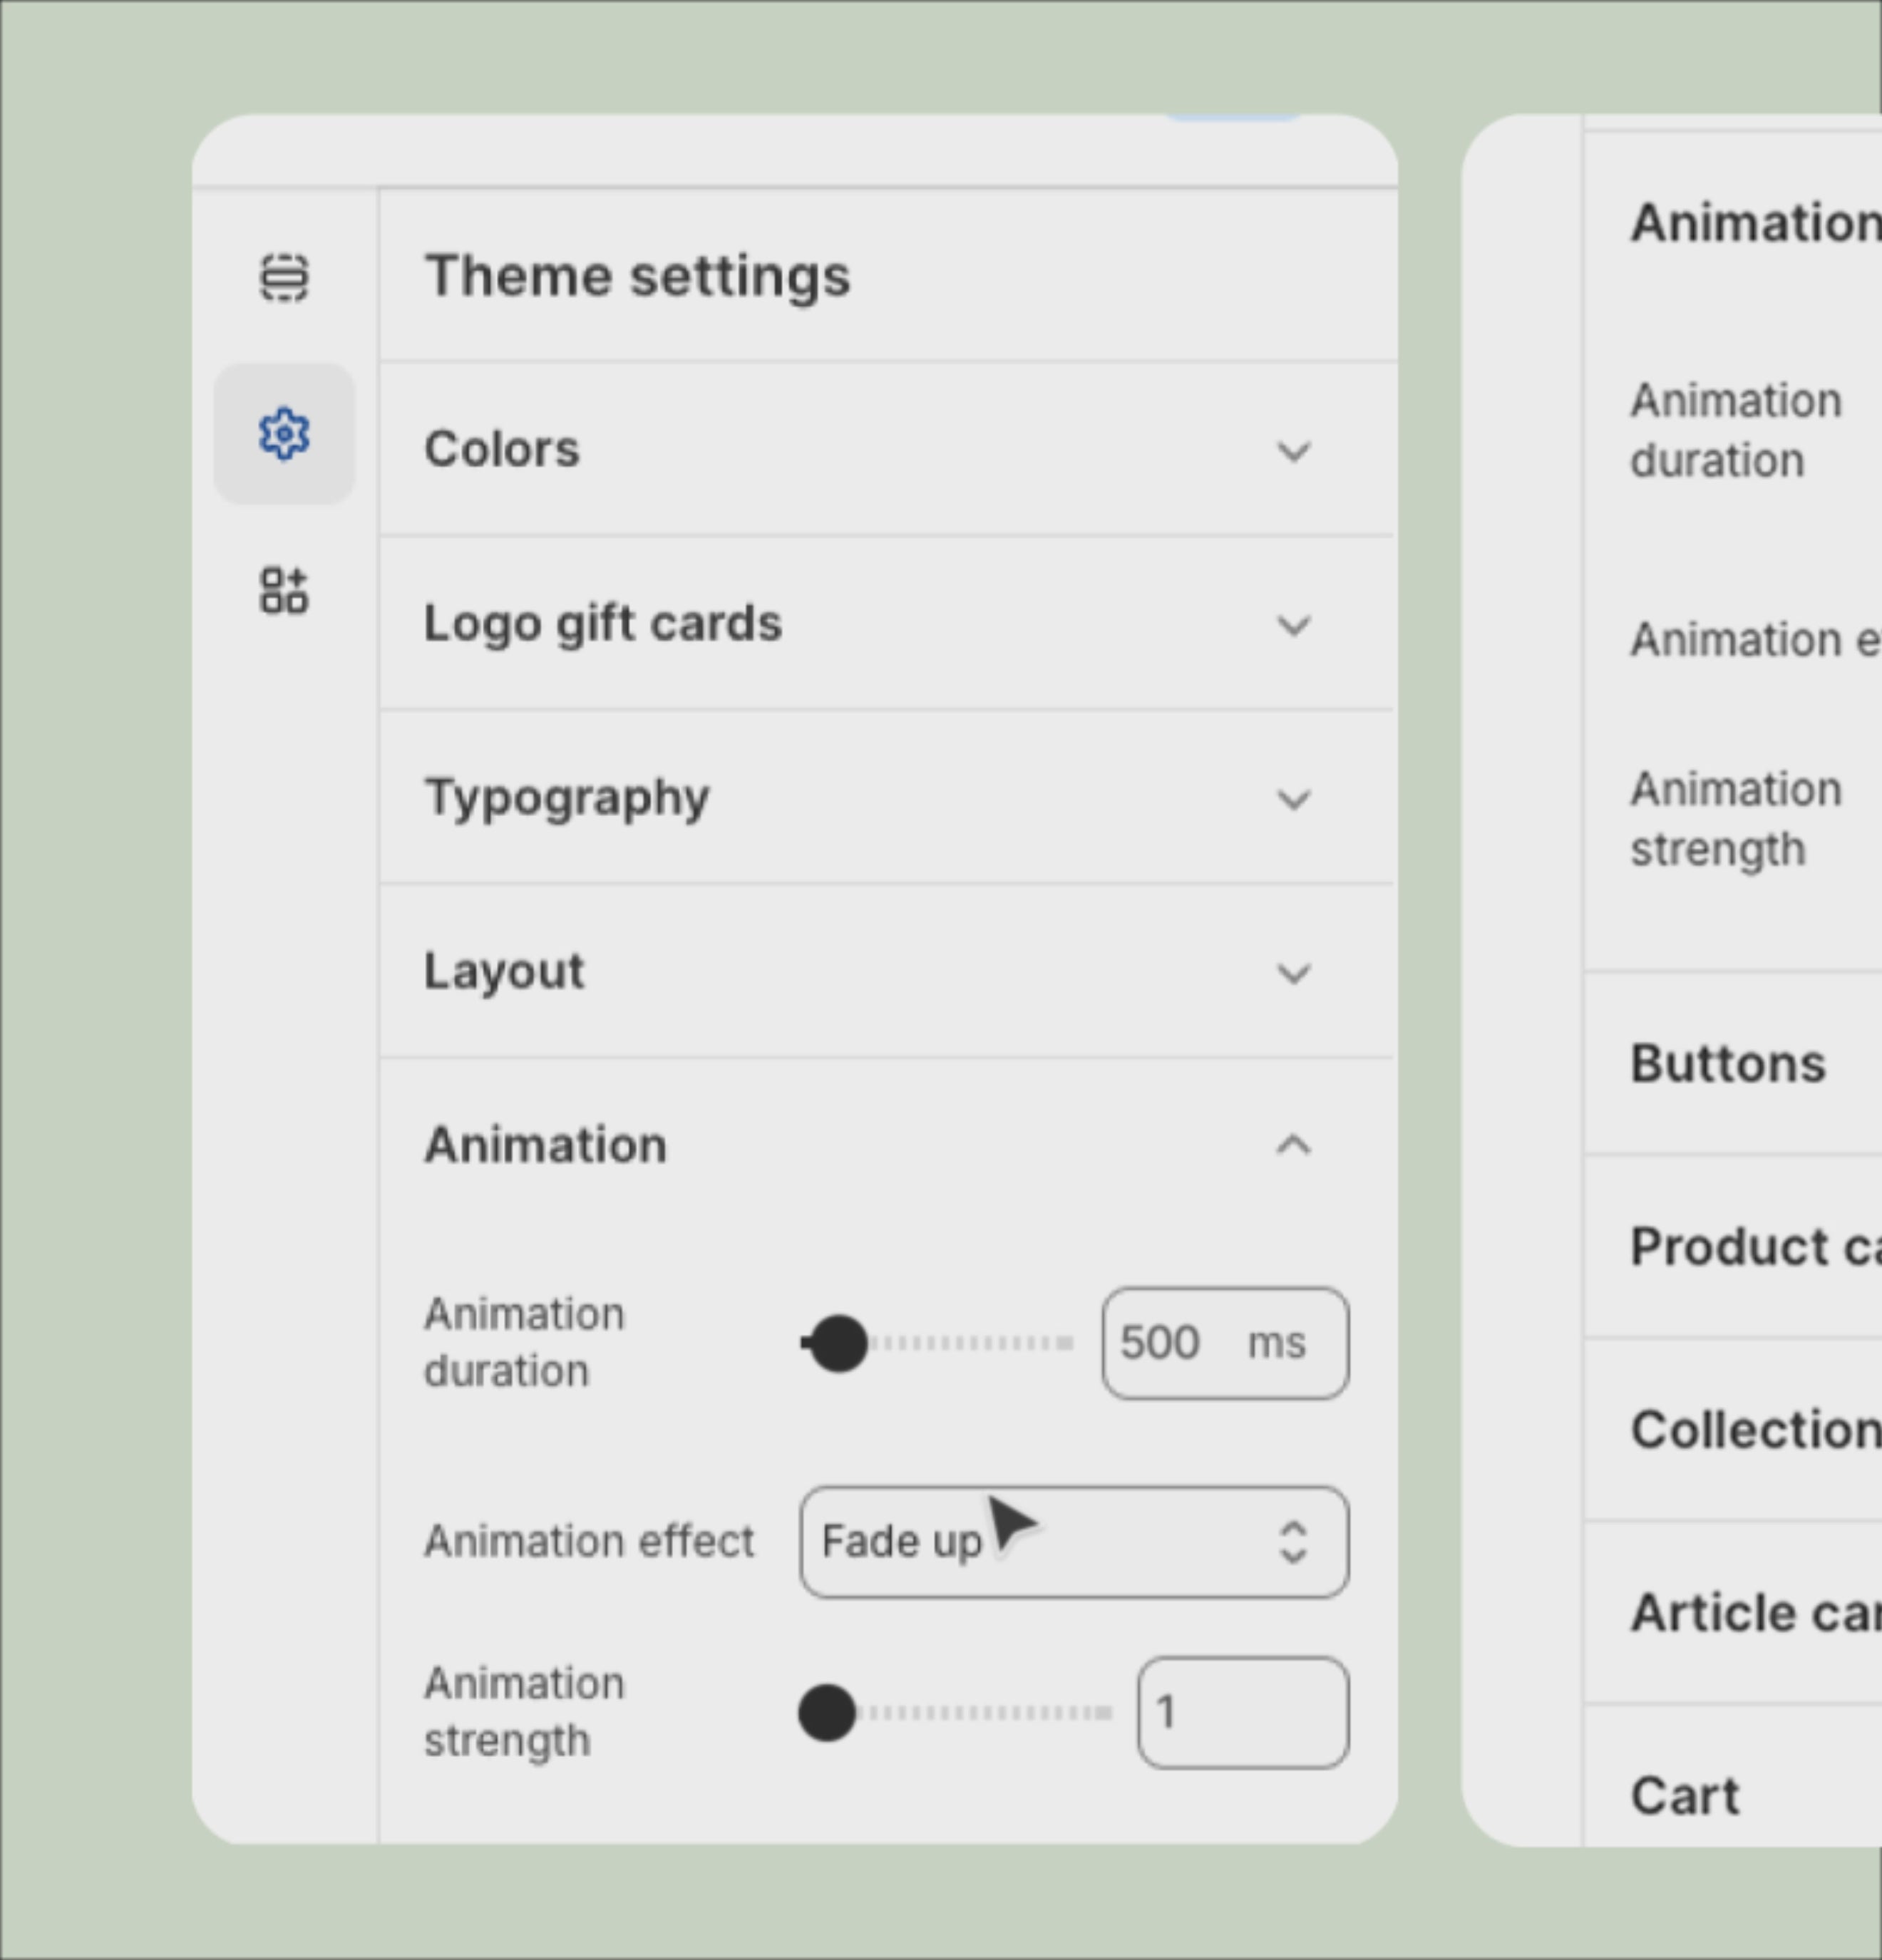Collapse the Animation section chevron
Viewport: 1882px width, 1960px height.
[x=1293, y=1145]
